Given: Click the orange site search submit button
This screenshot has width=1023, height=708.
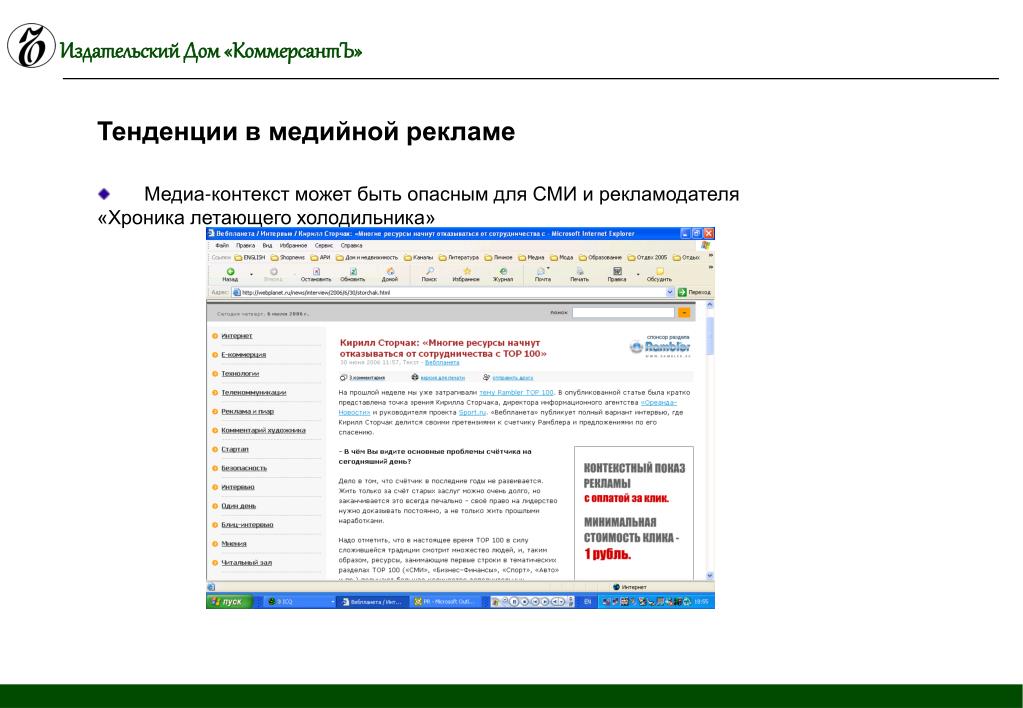Looking at the screenshot, I should click(x=684, y=313).
